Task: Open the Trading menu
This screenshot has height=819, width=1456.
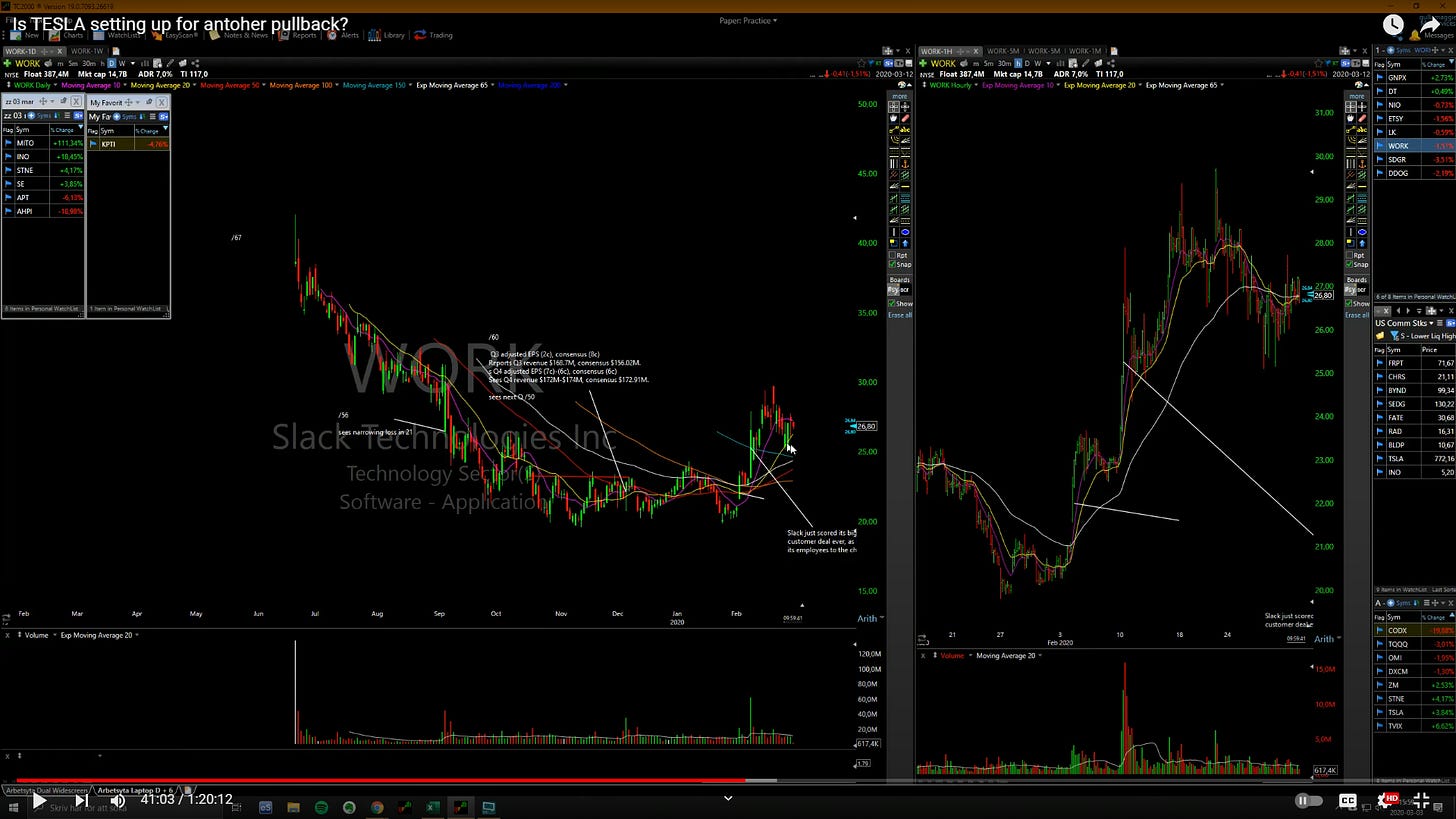Action: (433, 35)
